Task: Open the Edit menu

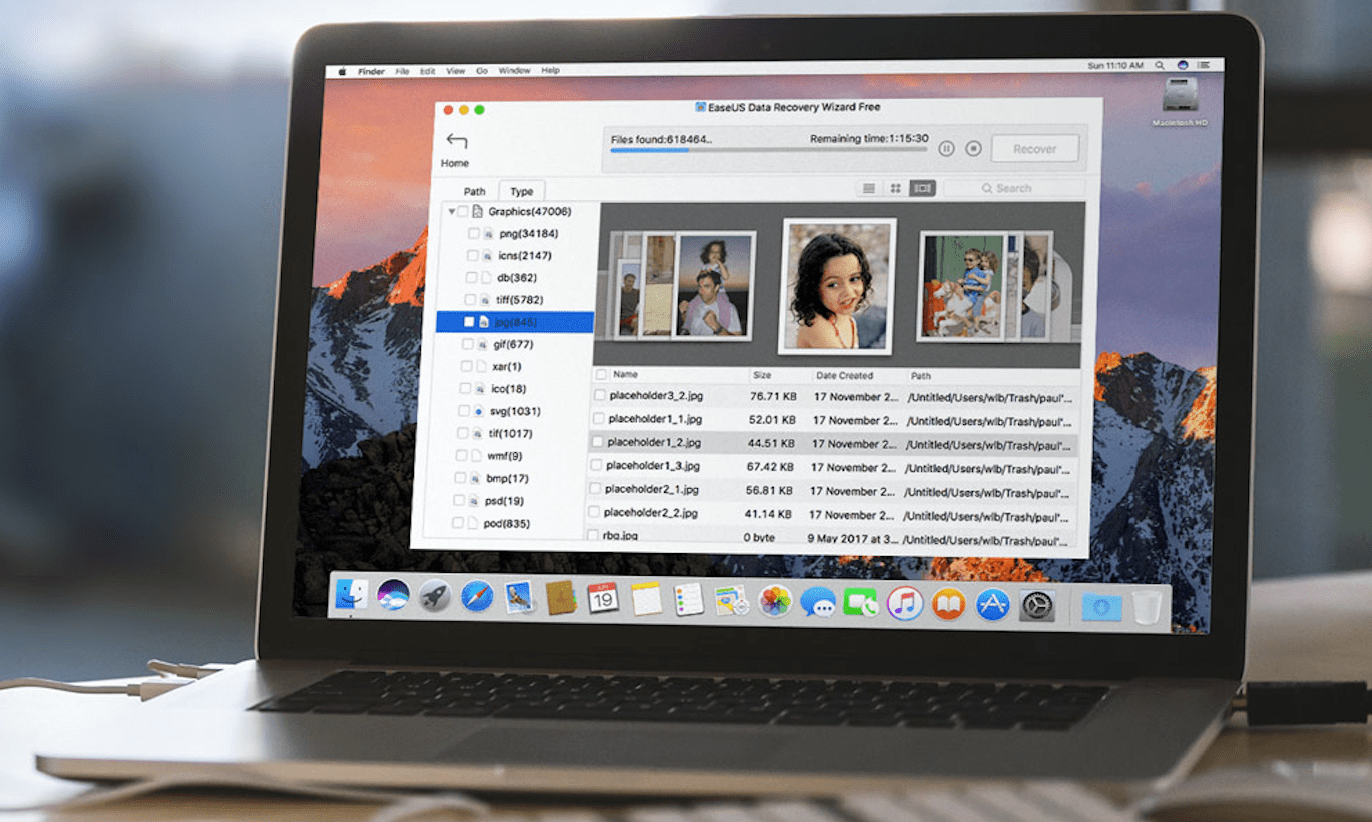Action: pyautogui.click(x=428, y=71)
